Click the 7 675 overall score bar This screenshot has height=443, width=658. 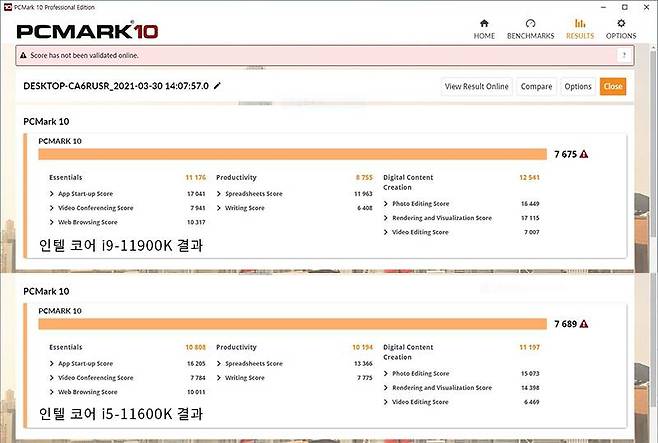[x=292, y=154]
